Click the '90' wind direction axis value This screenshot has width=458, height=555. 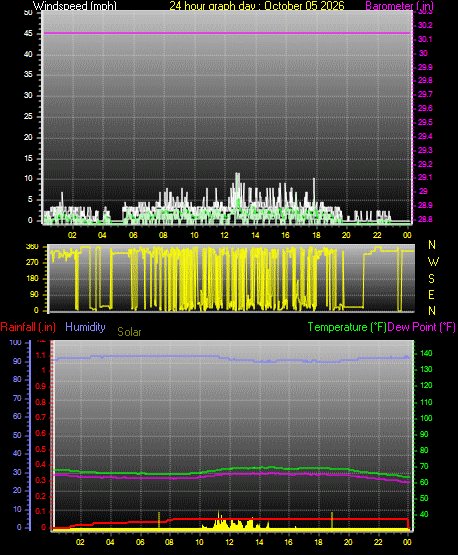tap(34, 294)
